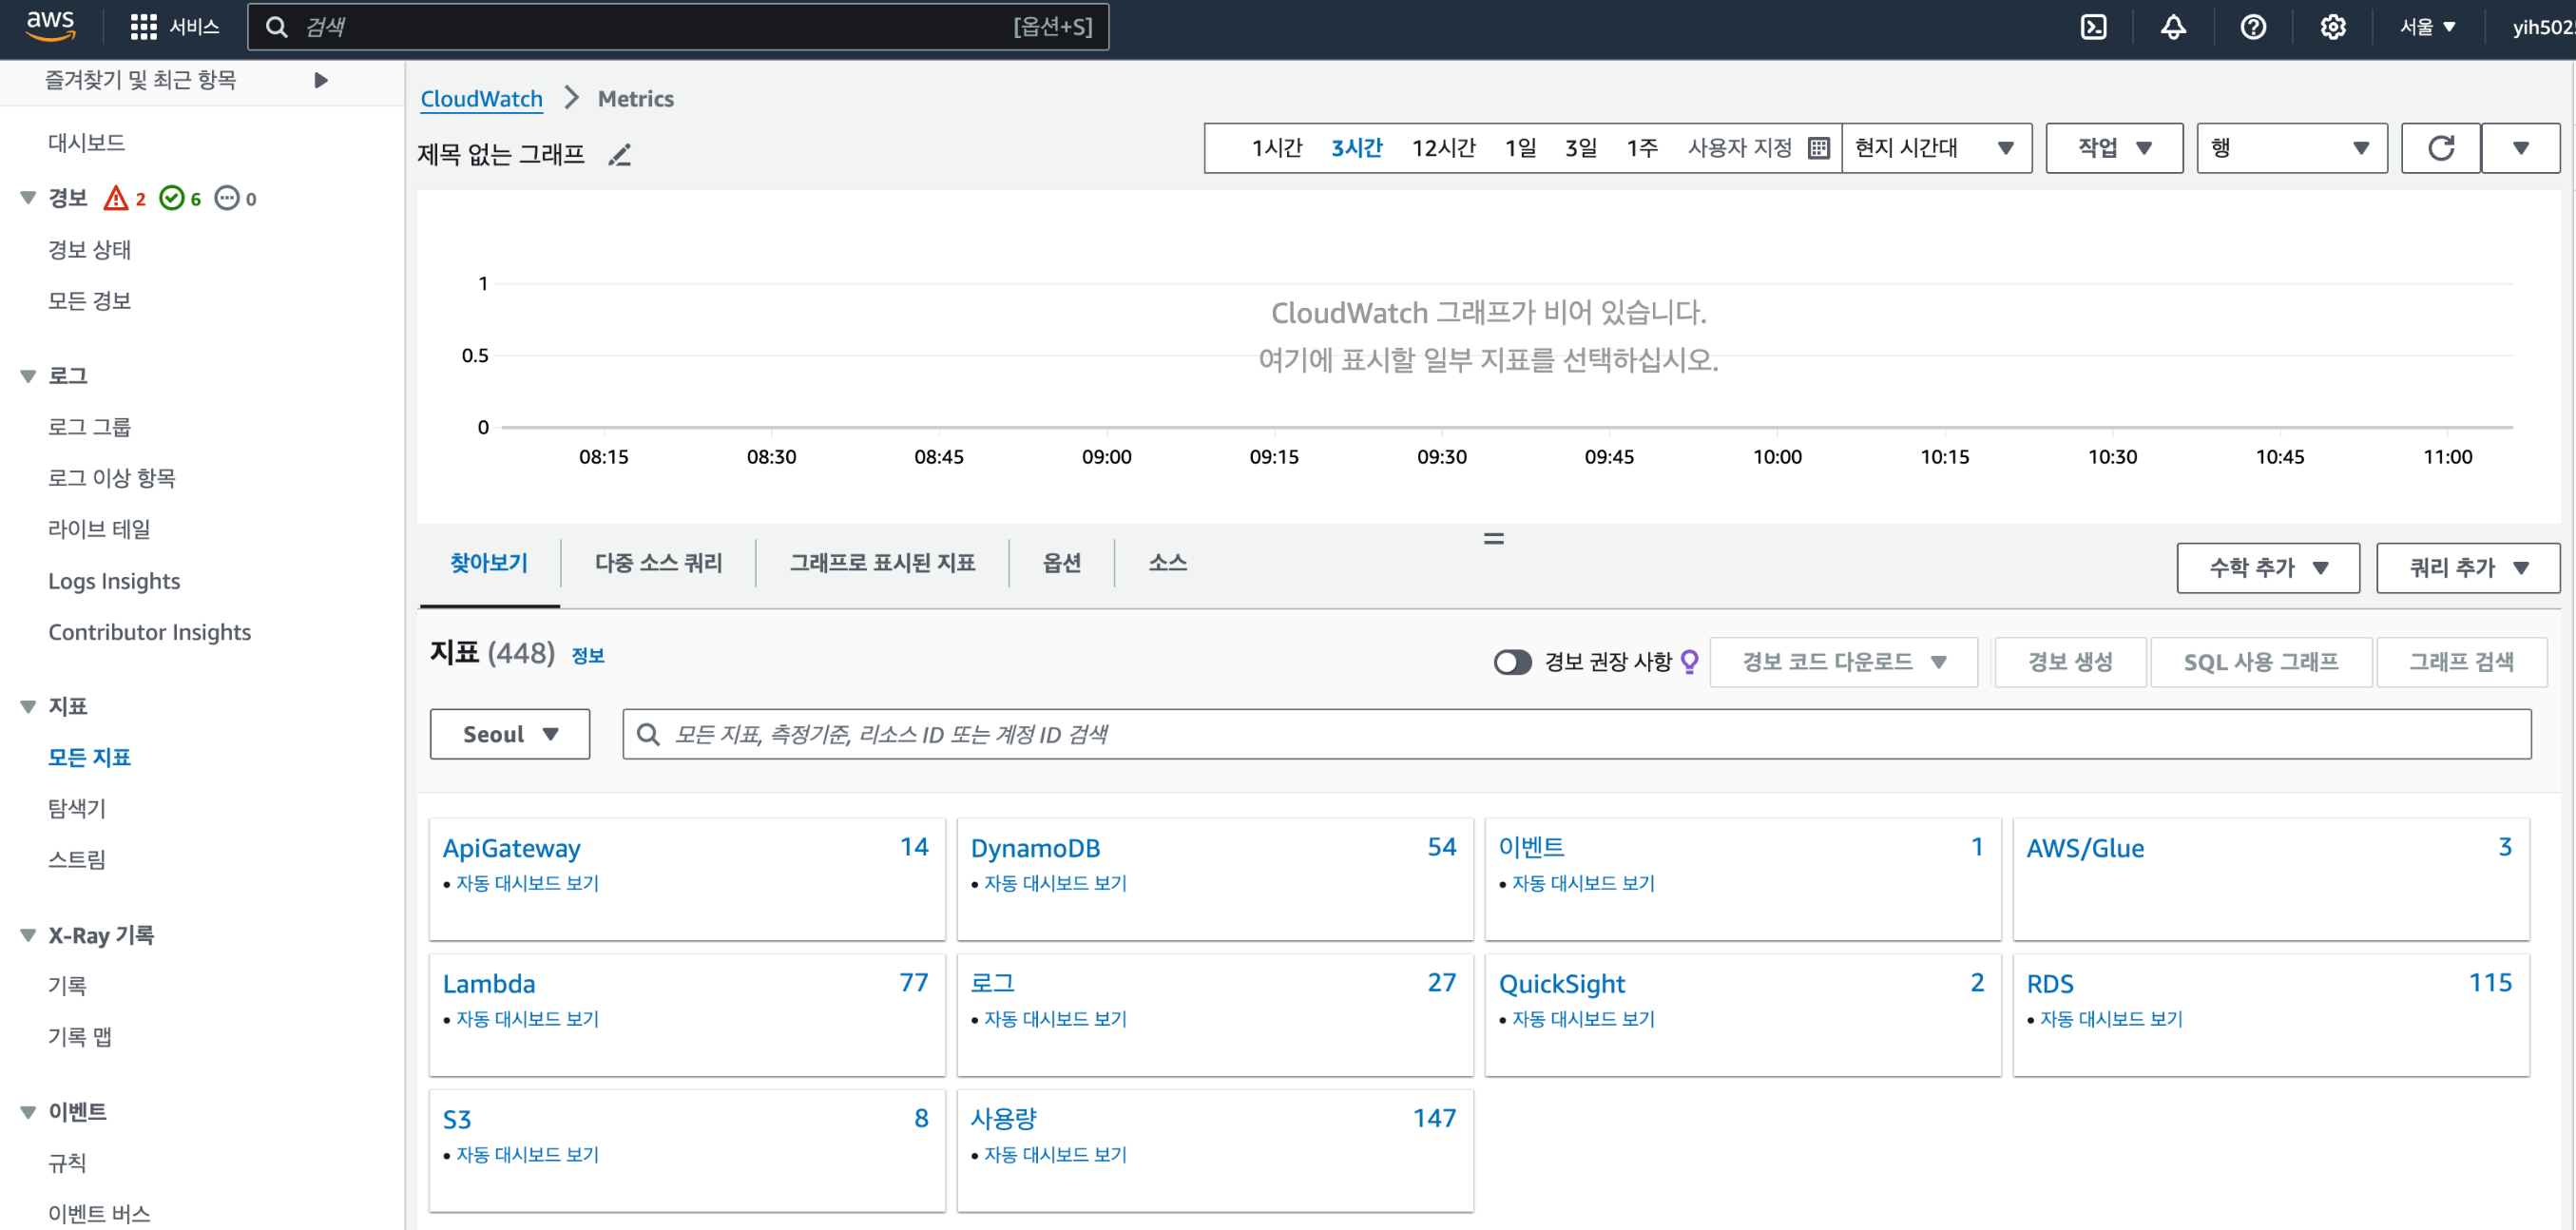Switch to the 다중 소스 쿼리 tab
This screenshot has height=1230, width=2576.
click(658, 563)
